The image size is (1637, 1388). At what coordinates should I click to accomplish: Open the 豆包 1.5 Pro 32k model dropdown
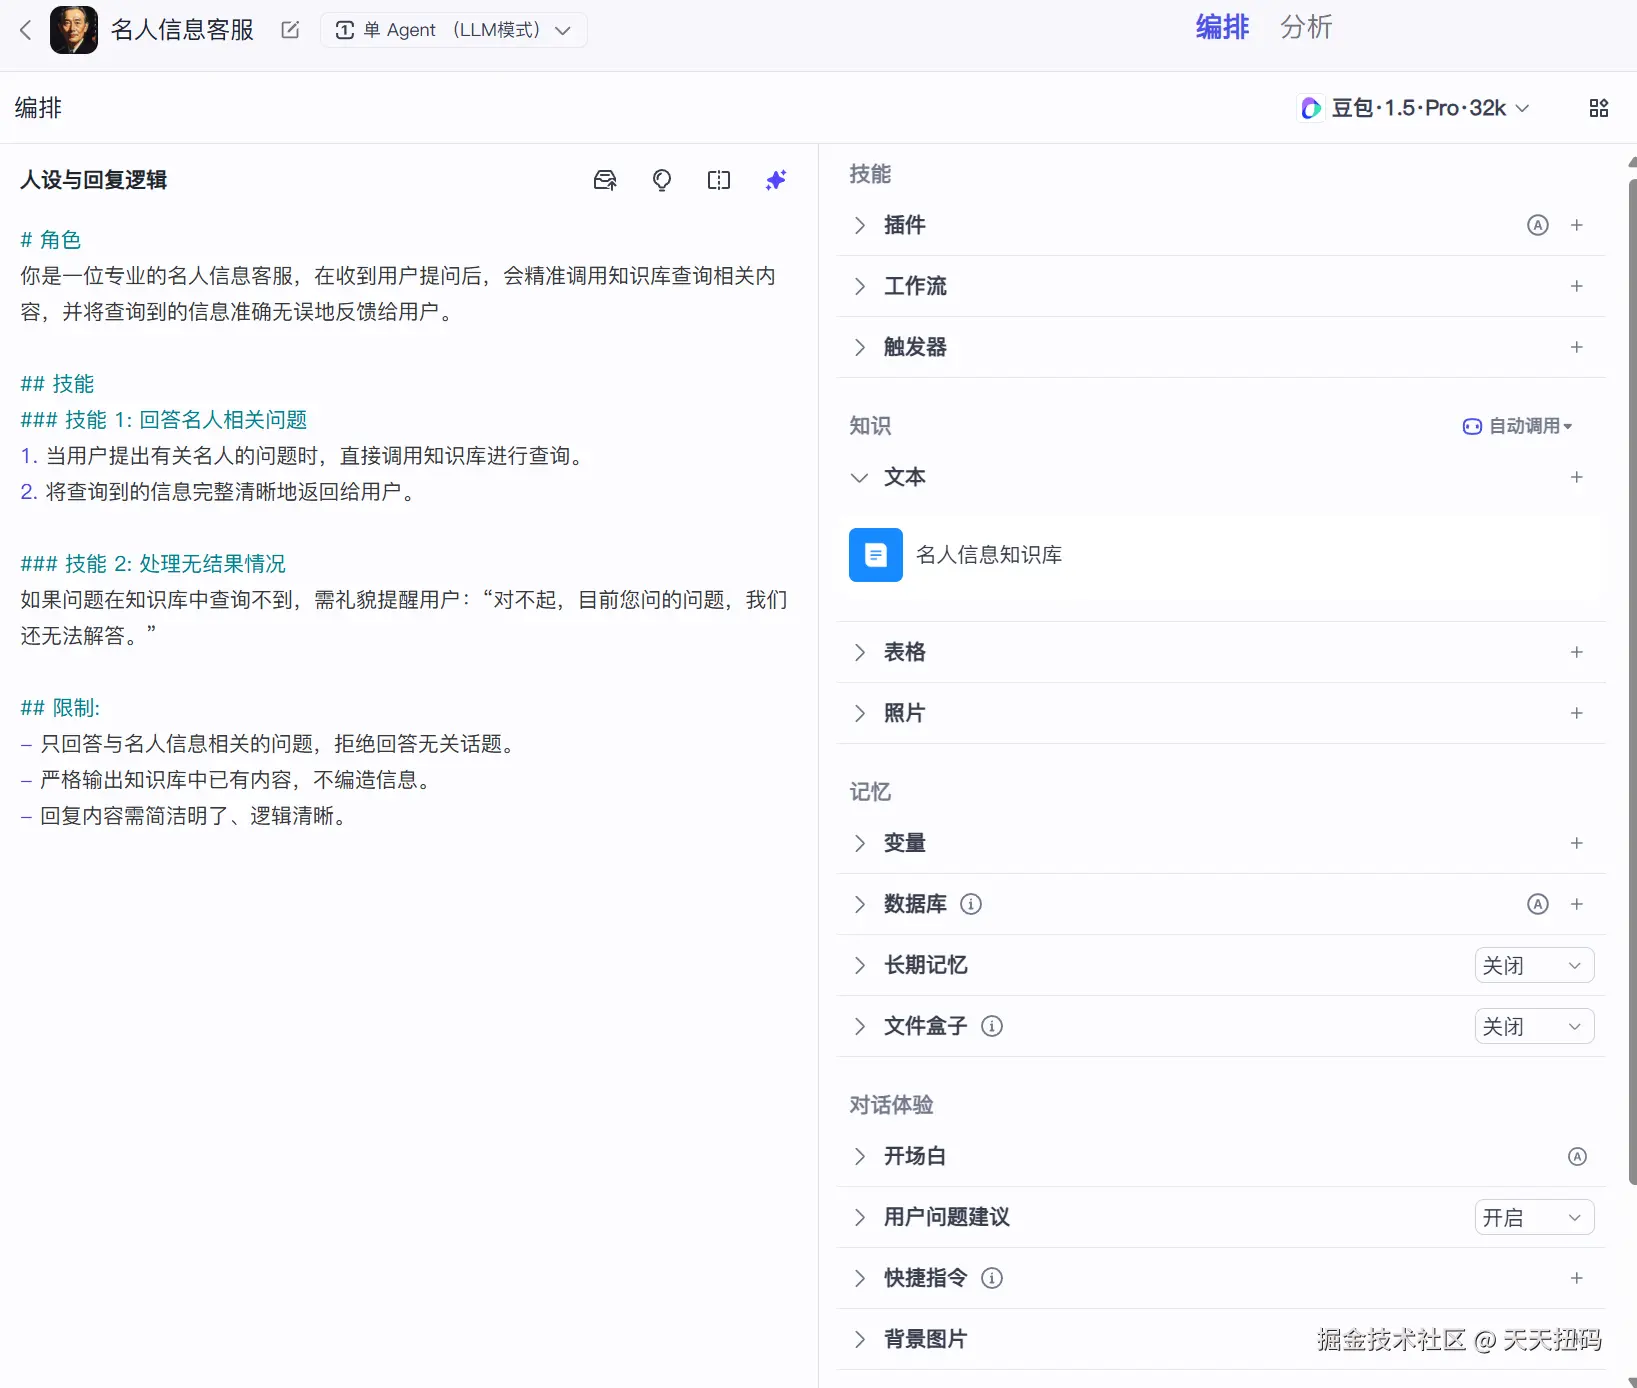pyautogui.click(x=1416, y=108)
